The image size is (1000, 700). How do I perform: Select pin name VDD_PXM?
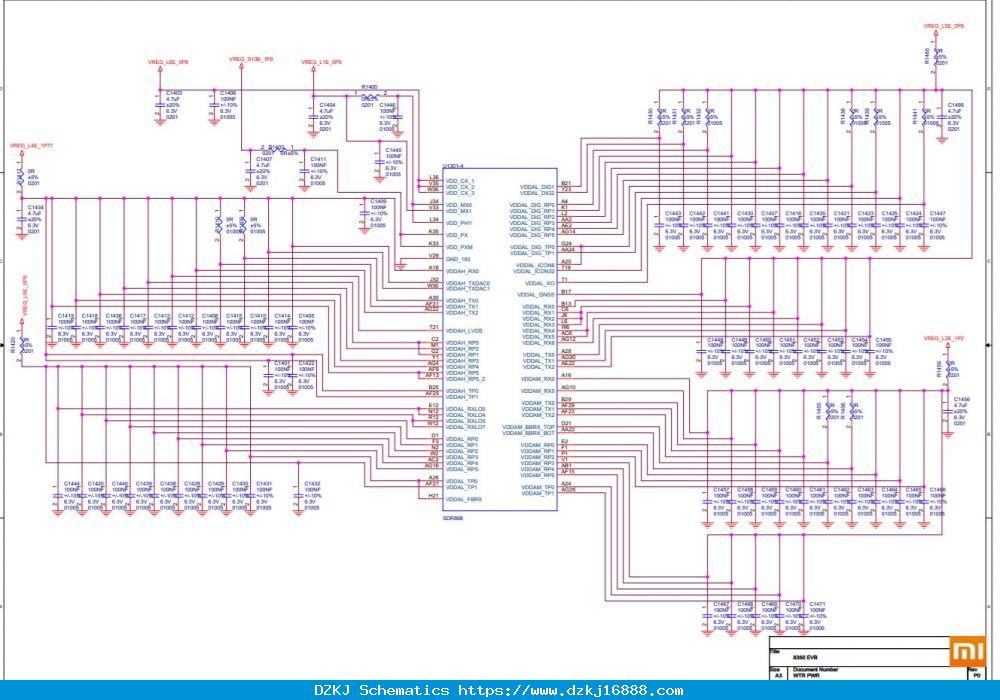coord(459,247)
